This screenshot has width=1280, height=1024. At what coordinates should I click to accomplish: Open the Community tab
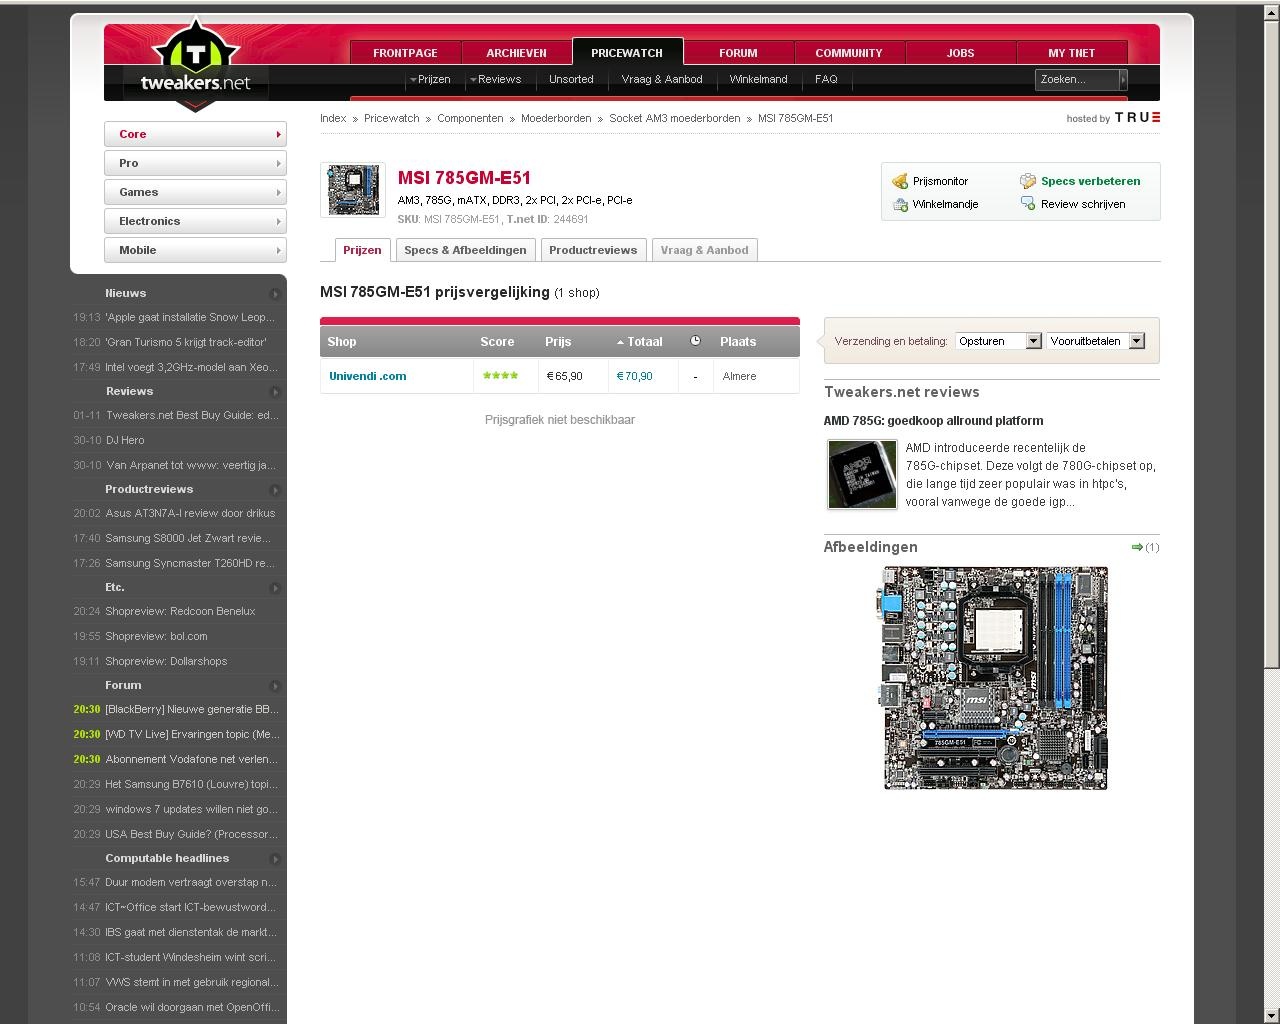coord(849,53)
